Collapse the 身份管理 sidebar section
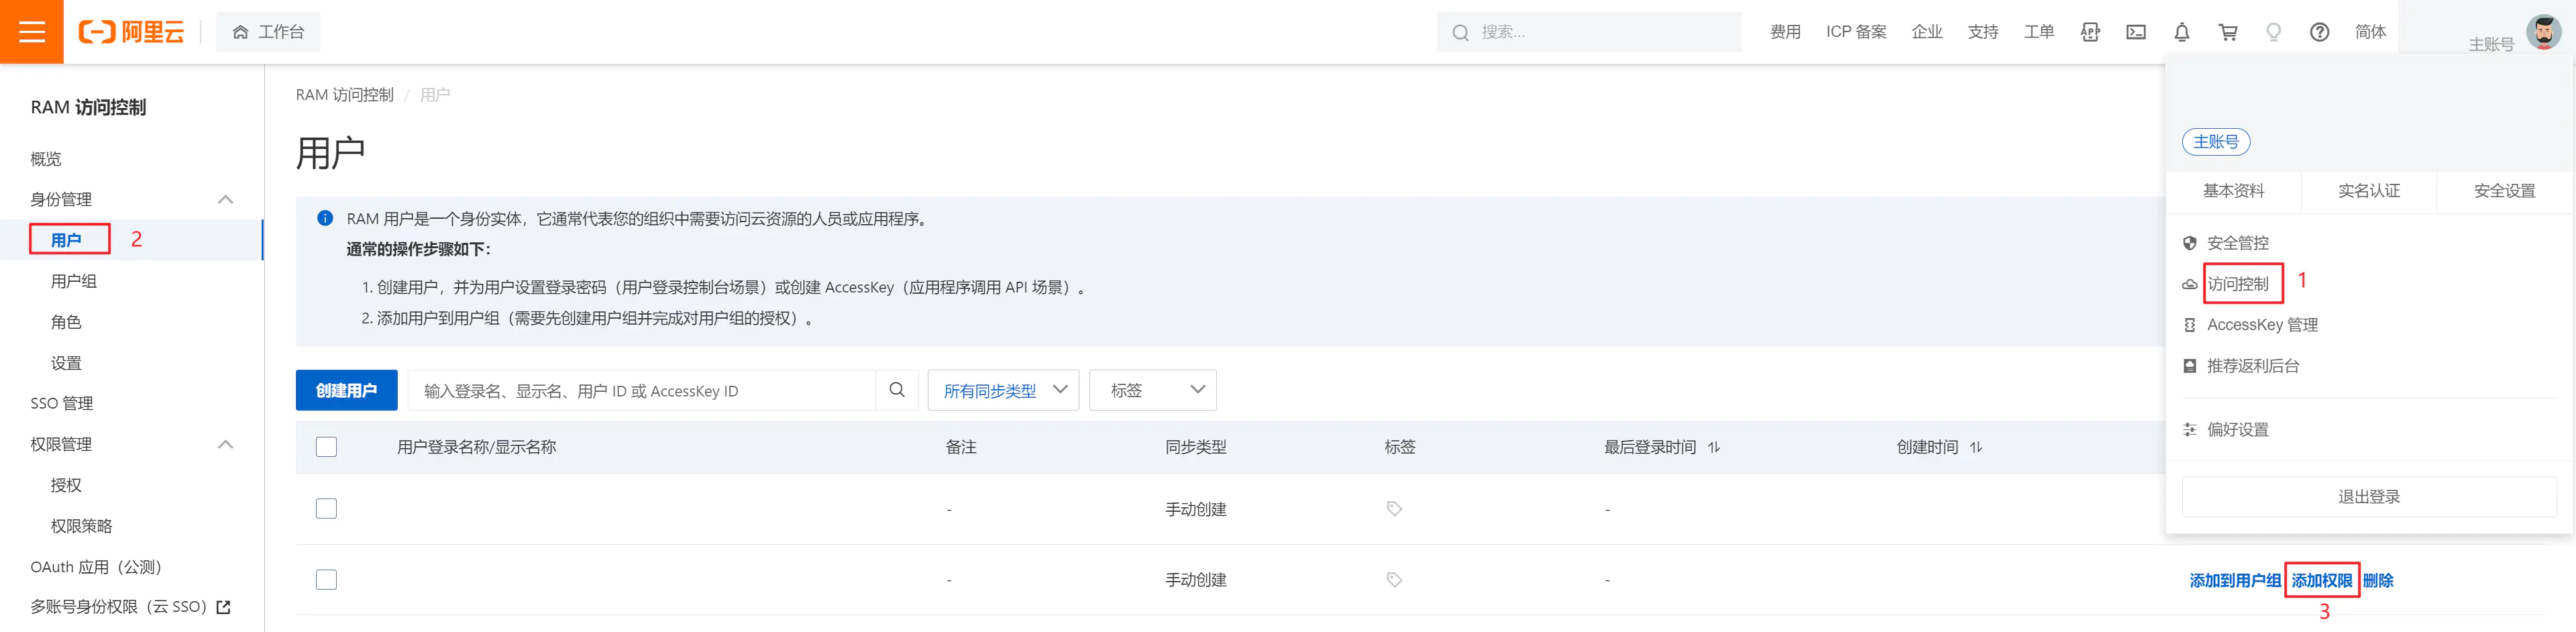 coord(226,199)
